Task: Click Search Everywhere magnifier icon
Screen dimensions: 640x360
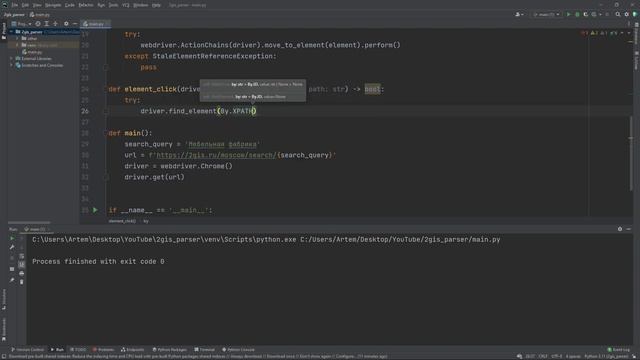Action: tap(618, 14)
